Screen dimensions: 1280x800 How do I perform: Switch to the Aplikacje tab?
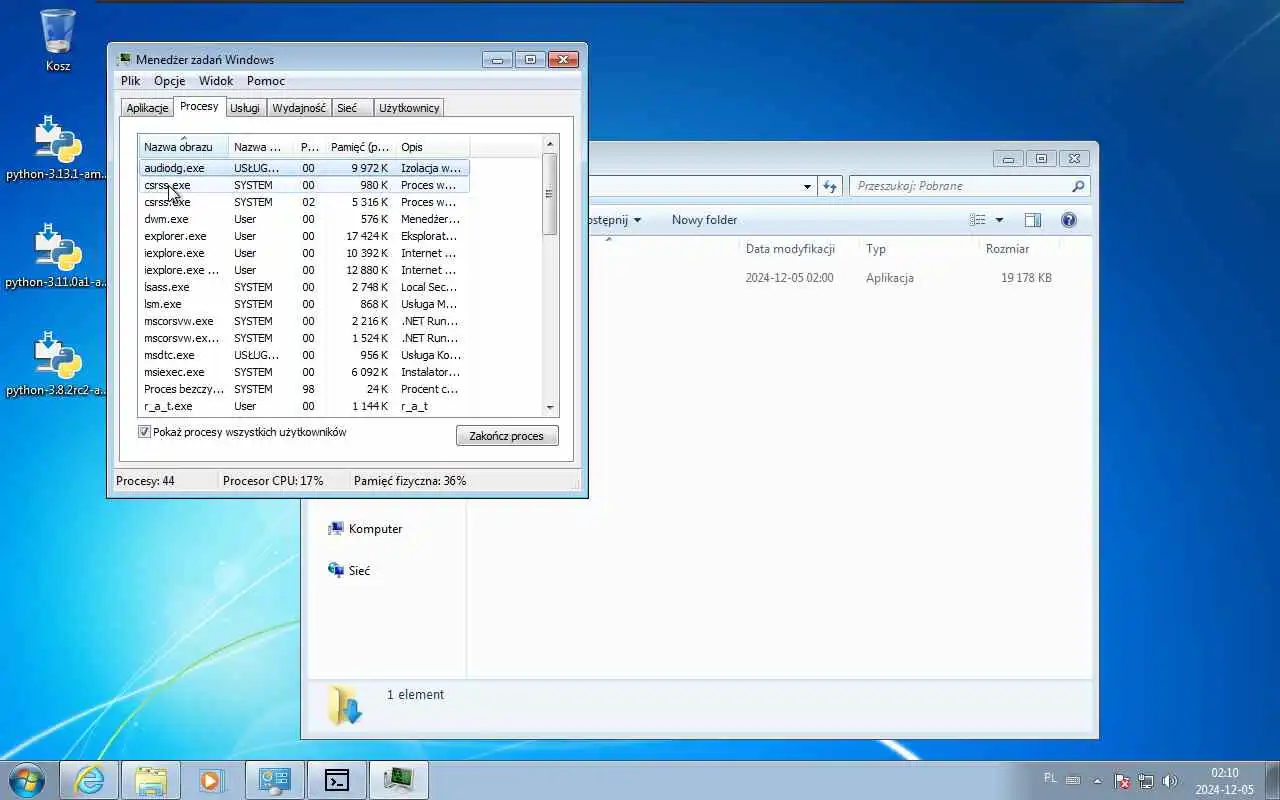pos(147,108)
